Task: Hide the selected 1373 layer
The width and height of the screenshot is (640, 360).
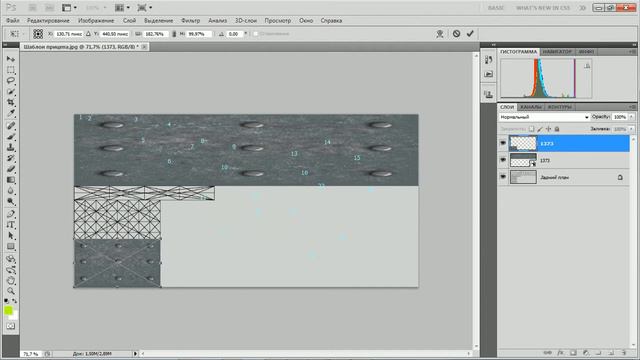Action: pyautogui.click(x=503, y=143)
